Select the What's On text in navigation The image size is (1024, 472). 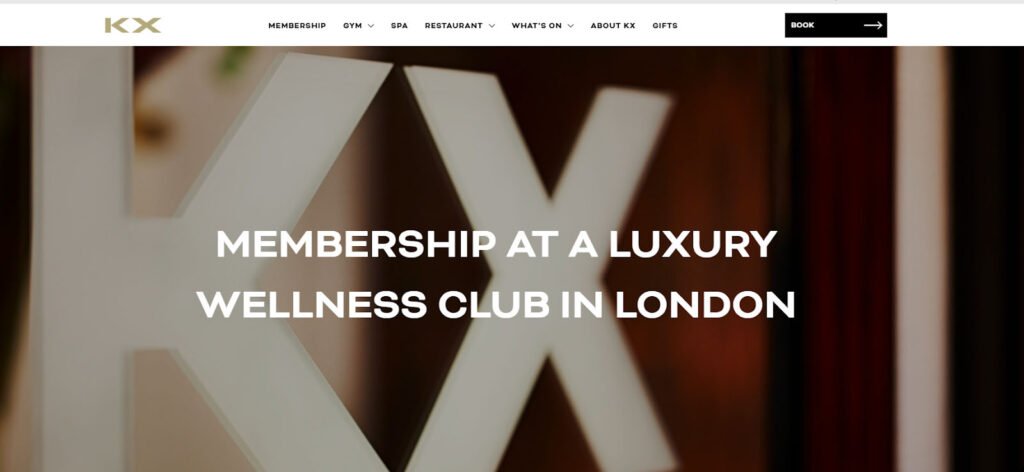(x=536, y=25)
